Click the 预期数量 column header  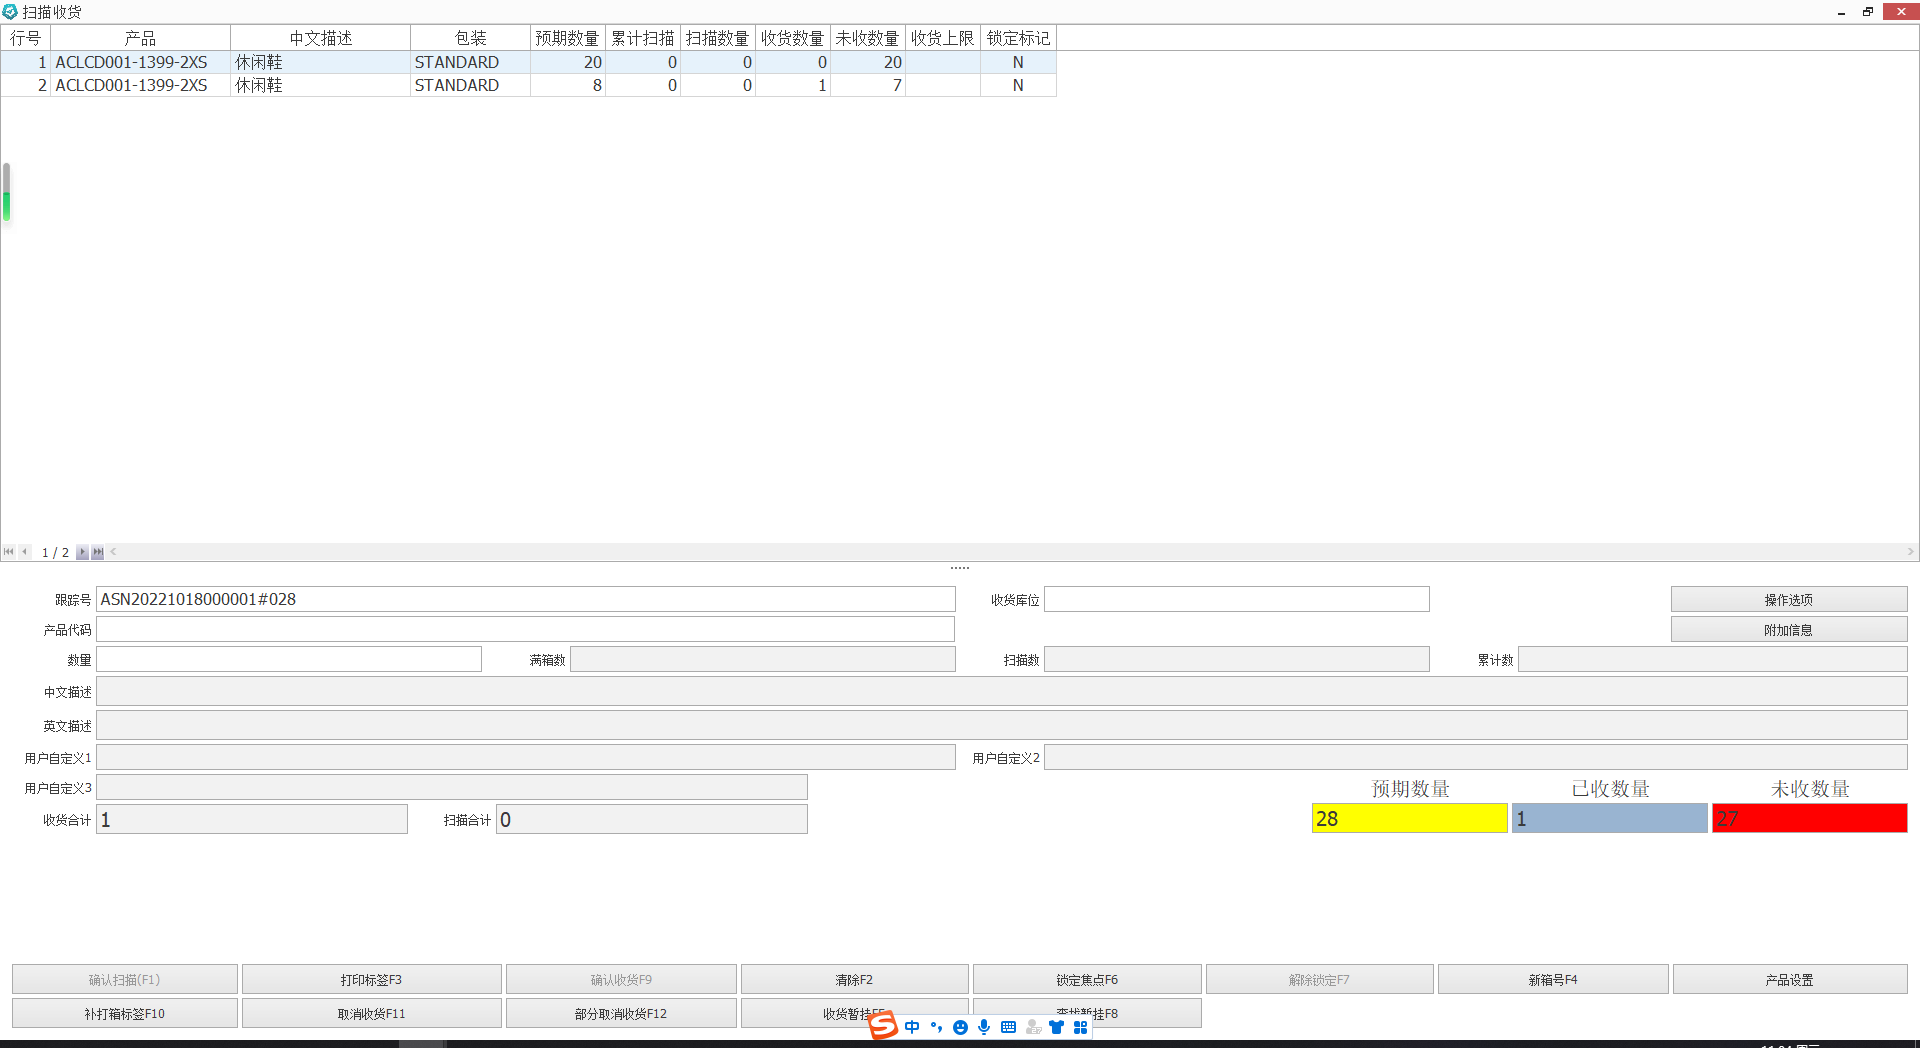pos(567,38)
